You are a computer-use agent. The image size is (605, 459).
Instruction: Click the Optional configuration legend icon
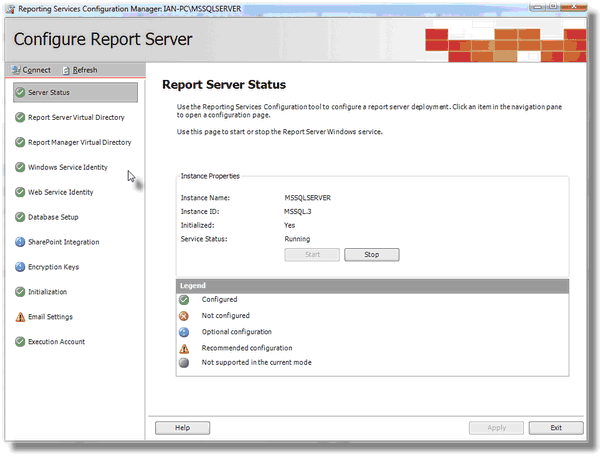pos(184,332)
